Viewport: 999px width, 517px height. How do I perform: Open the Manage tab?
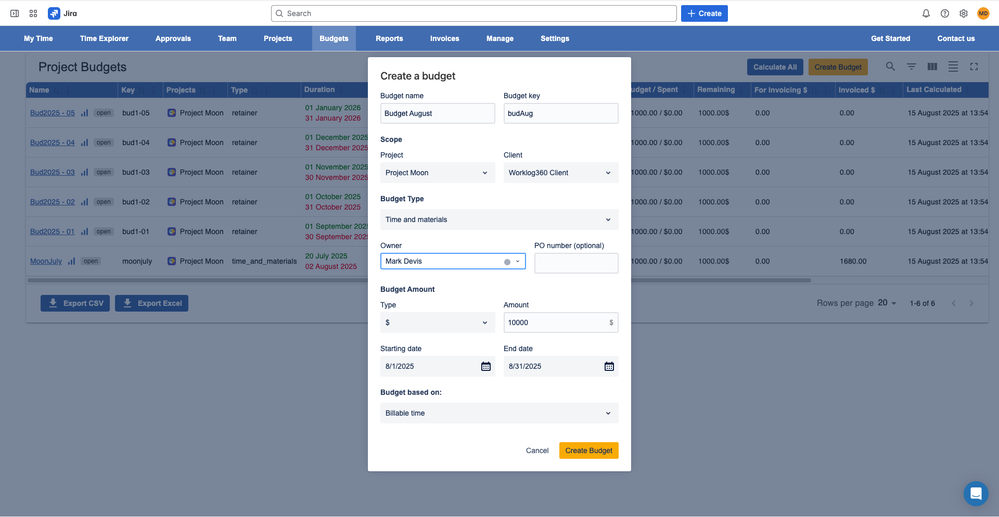(x=500, y=38)
